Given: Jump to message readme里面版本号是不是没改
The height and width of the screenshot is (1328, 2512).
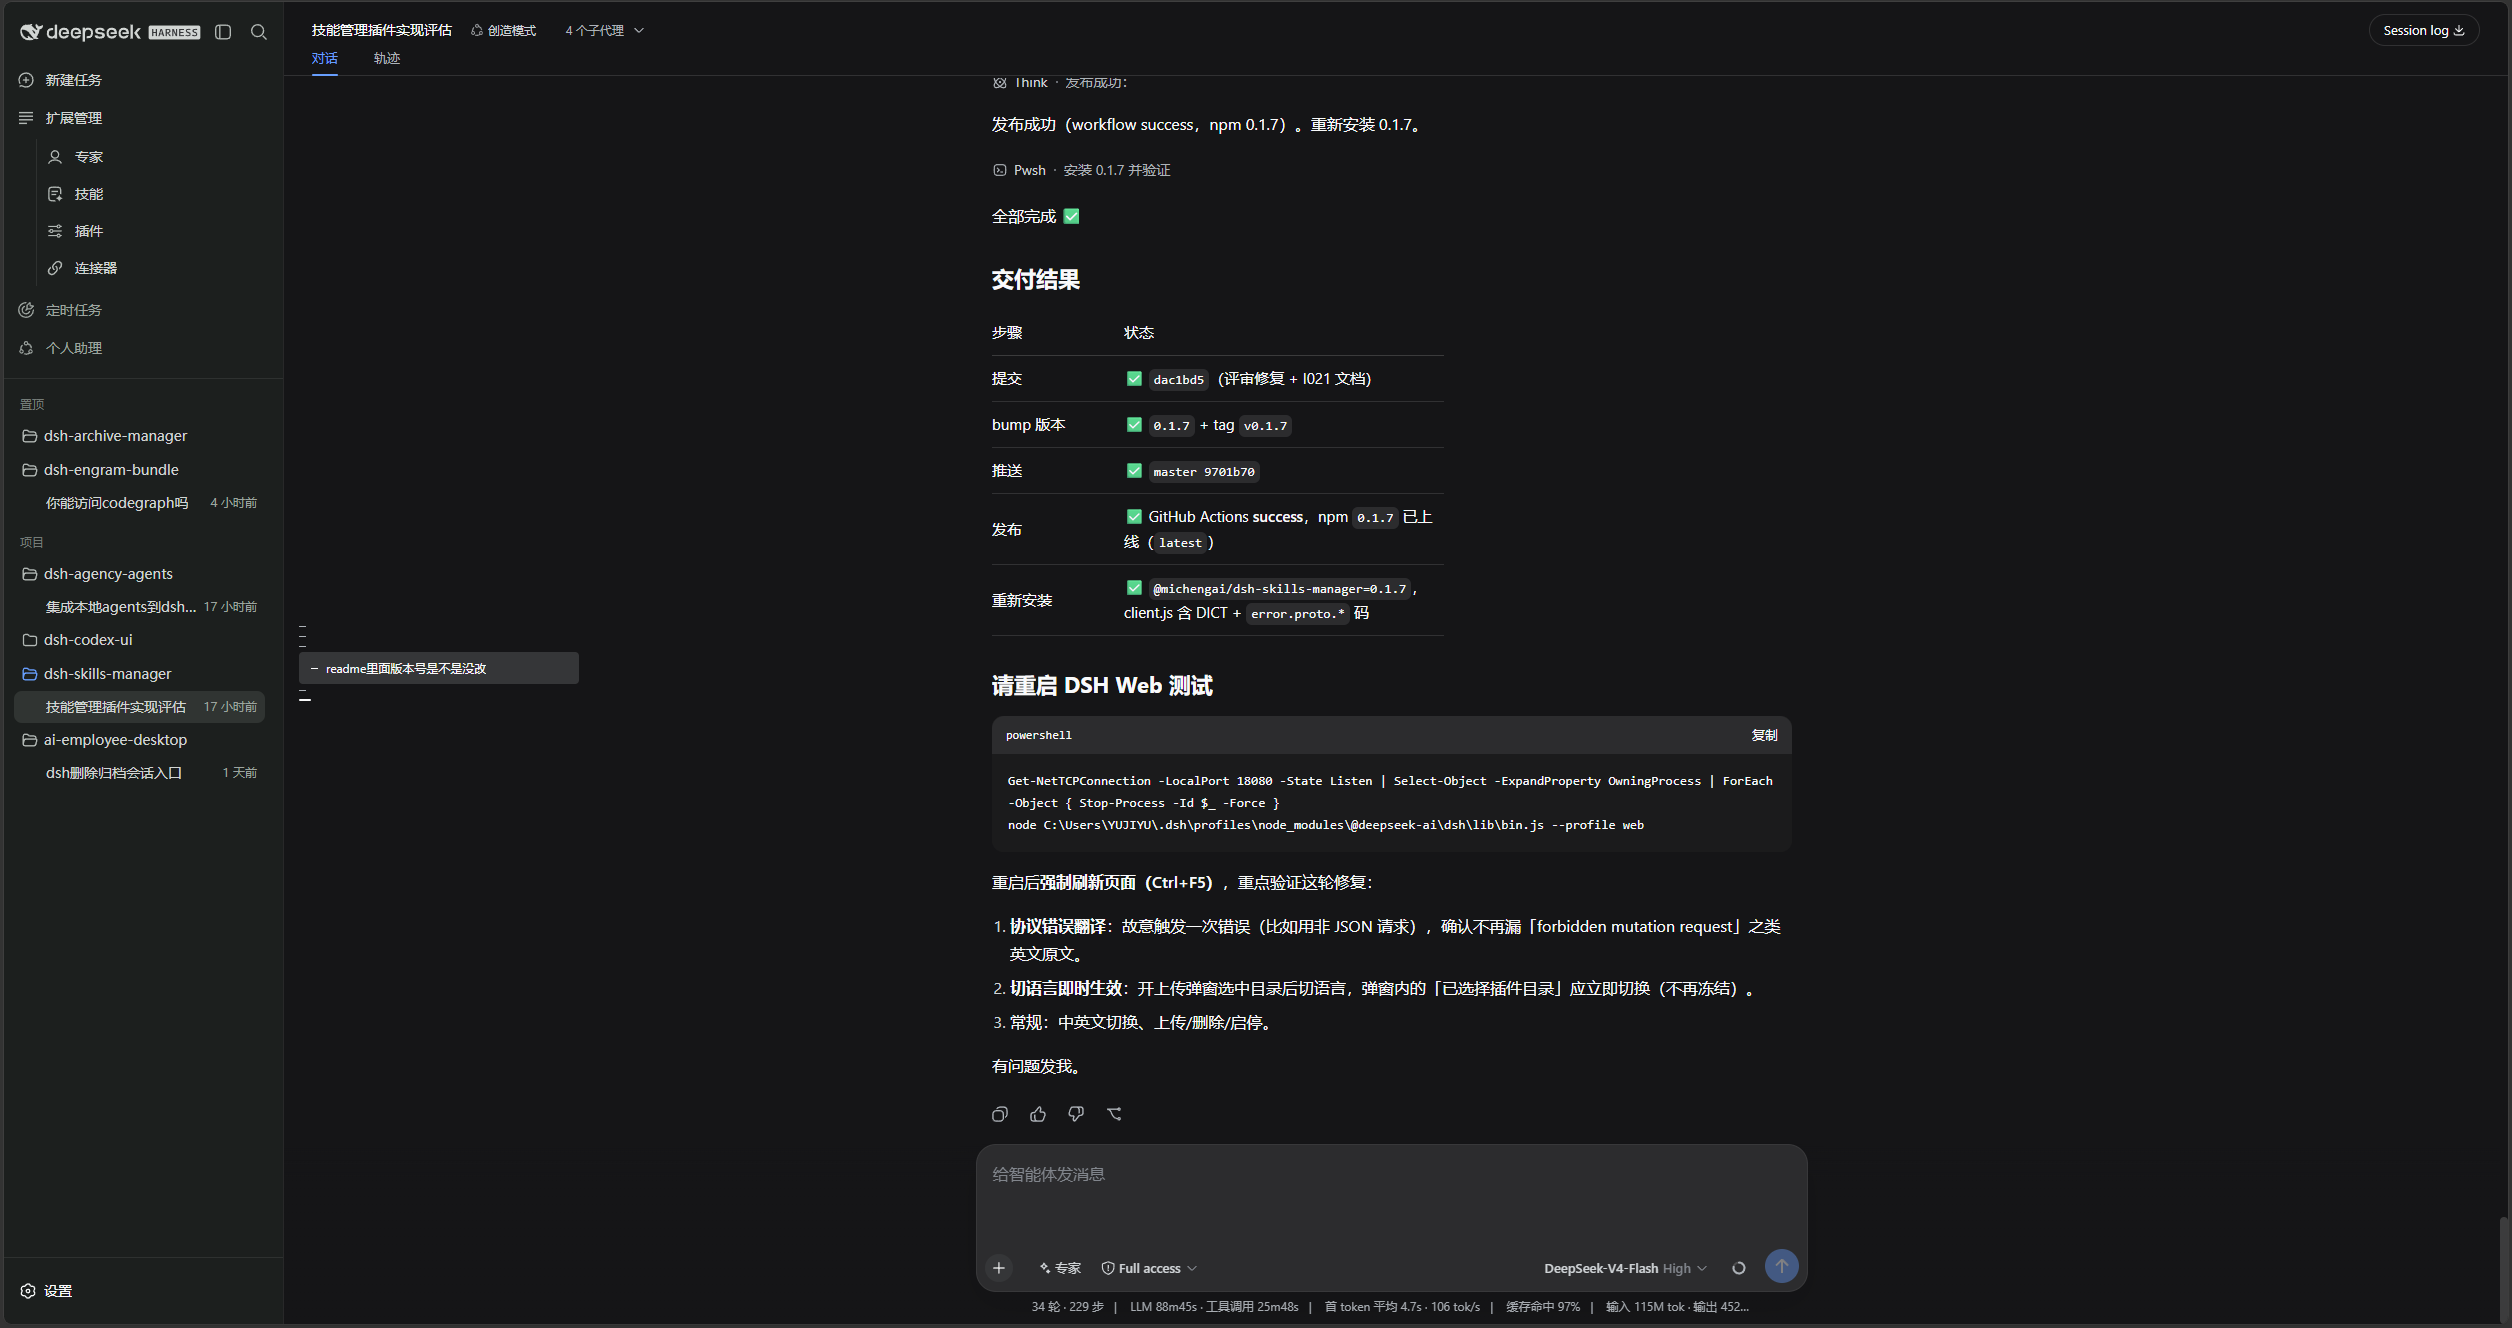Looking at the screenshot, I should (x=439, y=668).
